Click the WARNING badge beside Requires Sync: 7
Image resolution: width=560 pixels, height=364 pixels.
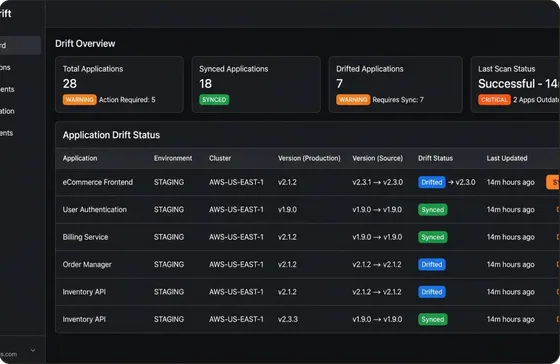[x=352, y=100]
